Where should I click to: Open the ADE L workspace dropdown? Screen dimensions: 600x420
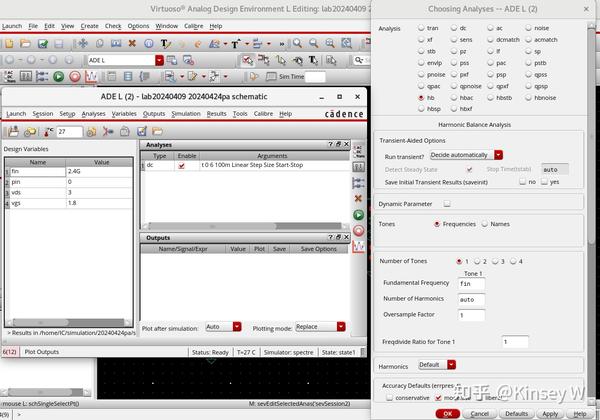(x=159, y=60)
